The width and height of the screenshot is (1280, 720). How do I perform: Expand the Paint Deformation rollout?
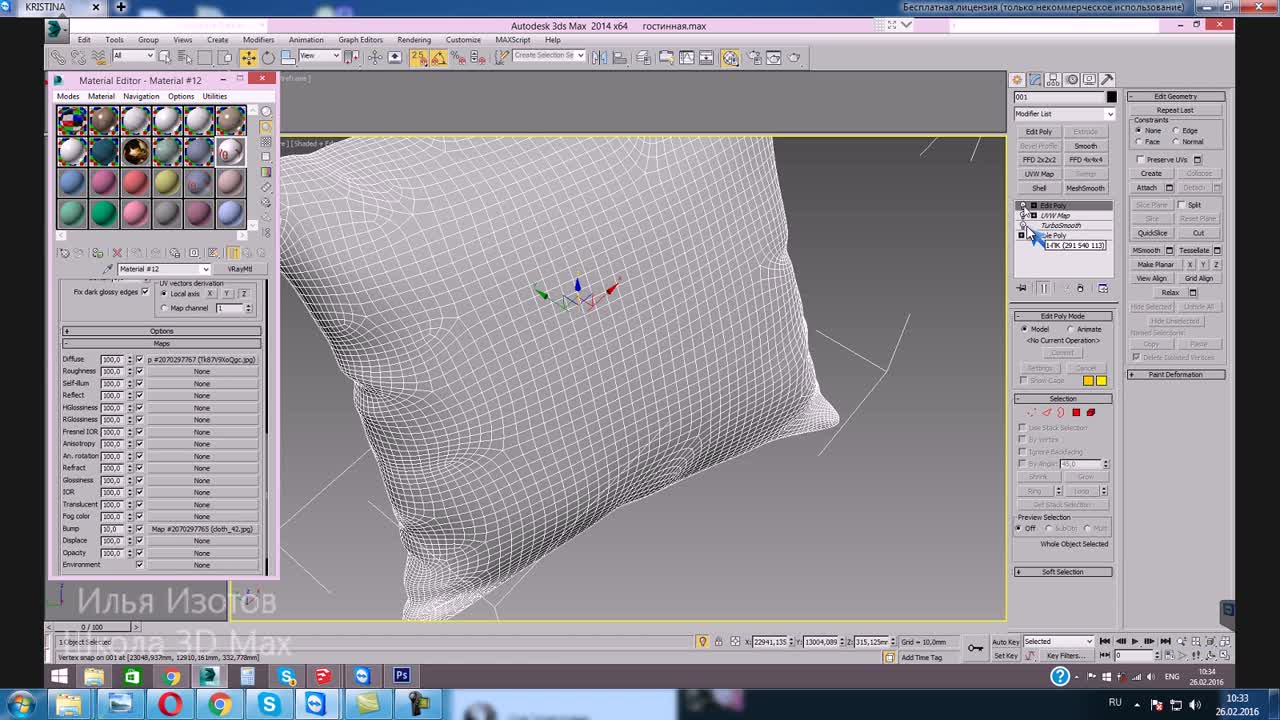[x=1176, y=375]
